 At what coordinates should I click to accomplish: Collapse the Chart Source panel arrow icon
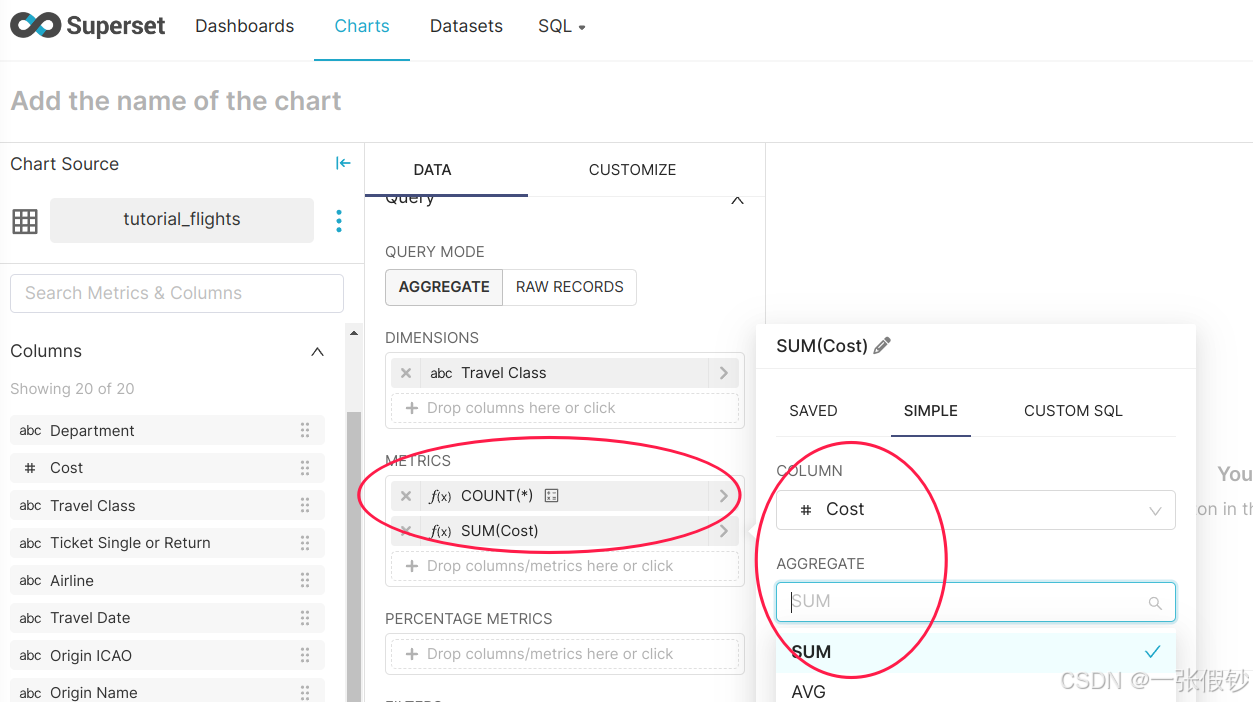343,163
